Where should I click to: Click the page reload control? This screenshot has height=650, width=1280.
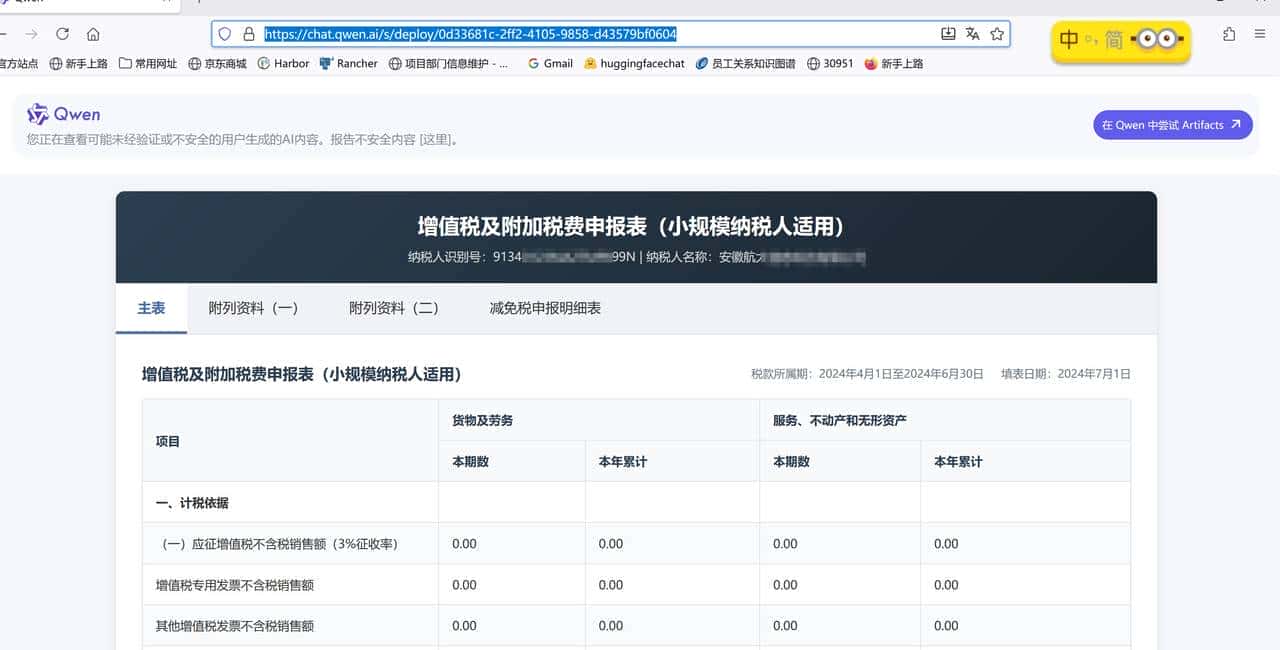click(x=62, y=33)
